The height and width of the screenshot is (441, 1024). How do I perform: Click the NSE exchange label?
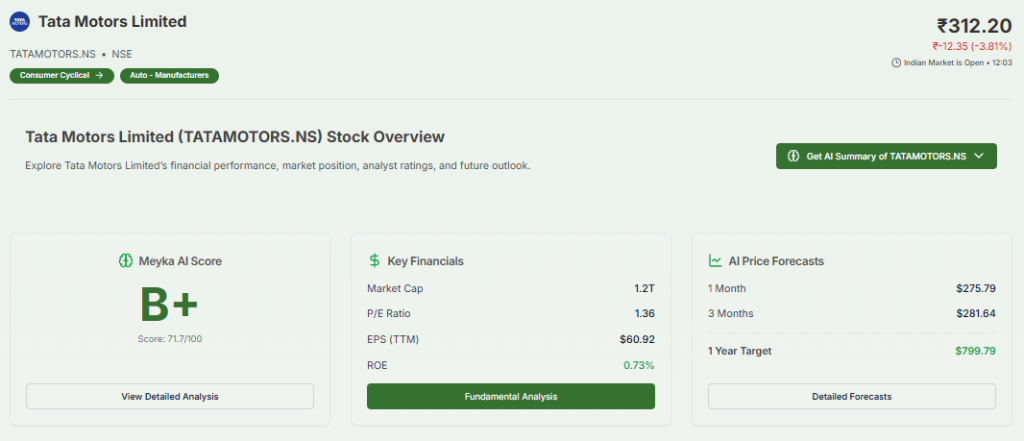point(122,54)
